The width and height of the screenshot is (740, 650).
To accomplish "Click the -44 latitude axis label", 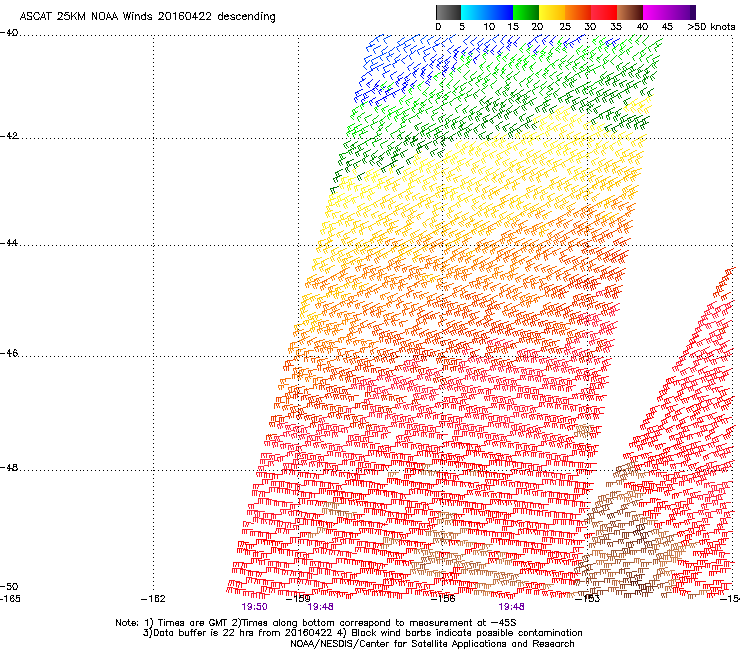I will [x=9, y=243].
